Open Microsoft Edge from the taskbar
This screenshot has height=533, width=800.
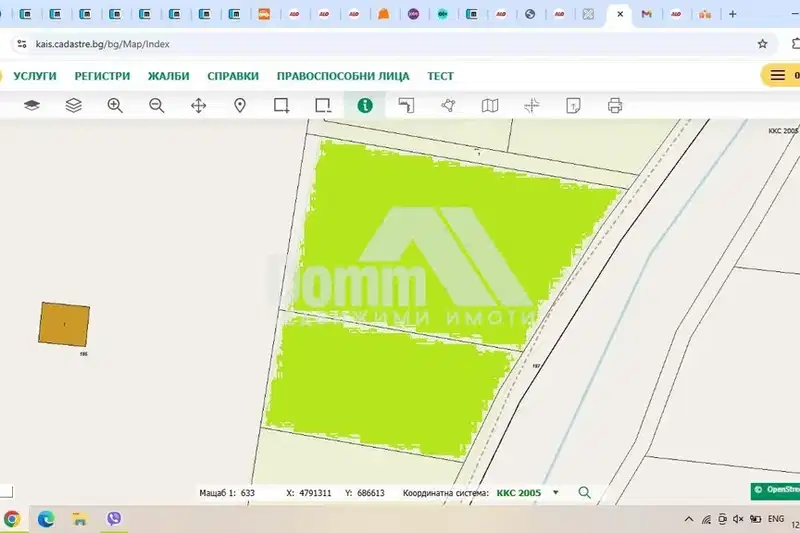pos(46,519)
